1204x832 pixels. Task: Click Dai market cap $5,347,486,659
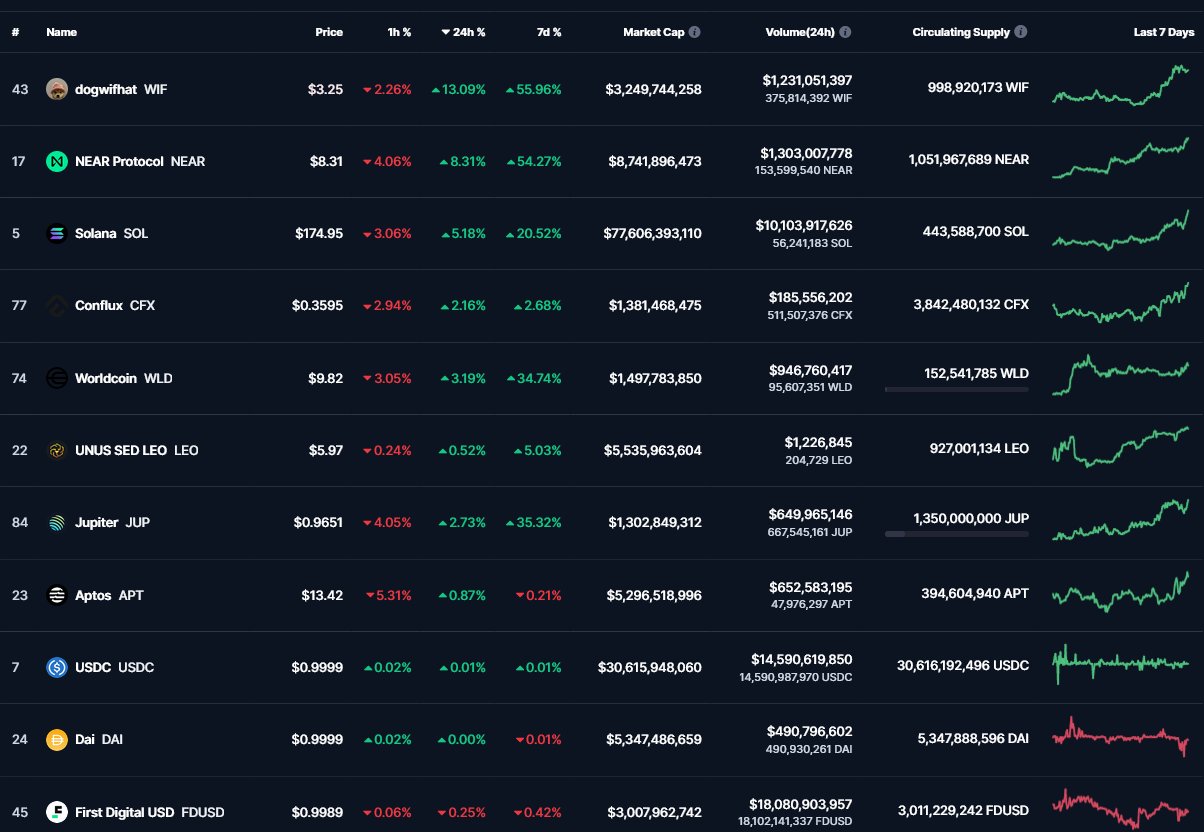point(654,739)
